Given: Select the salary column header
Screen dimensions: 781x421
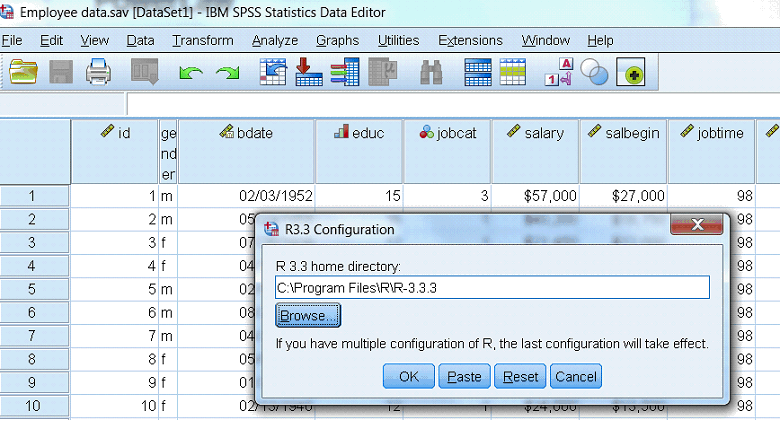Looking at the screenshot, I should 535,151.
